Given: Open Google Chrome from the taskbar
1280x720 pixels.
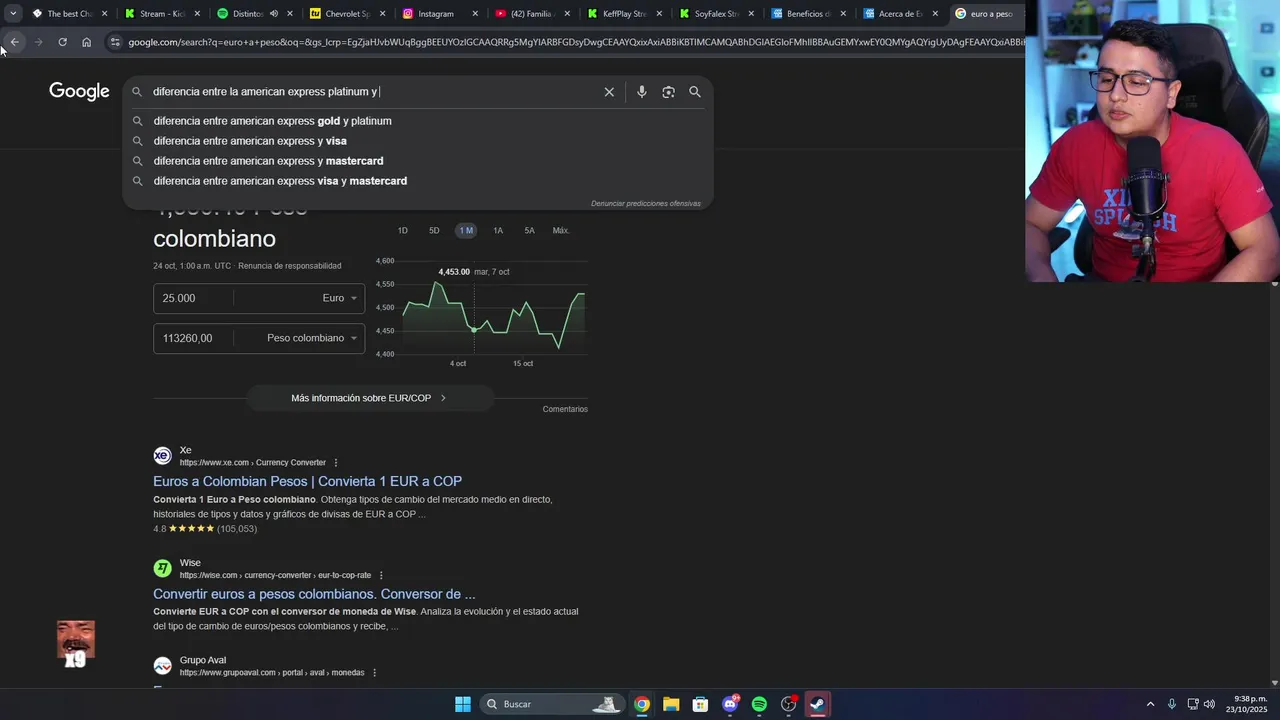Looking at the screenshot, I should [x=642, y=704].
